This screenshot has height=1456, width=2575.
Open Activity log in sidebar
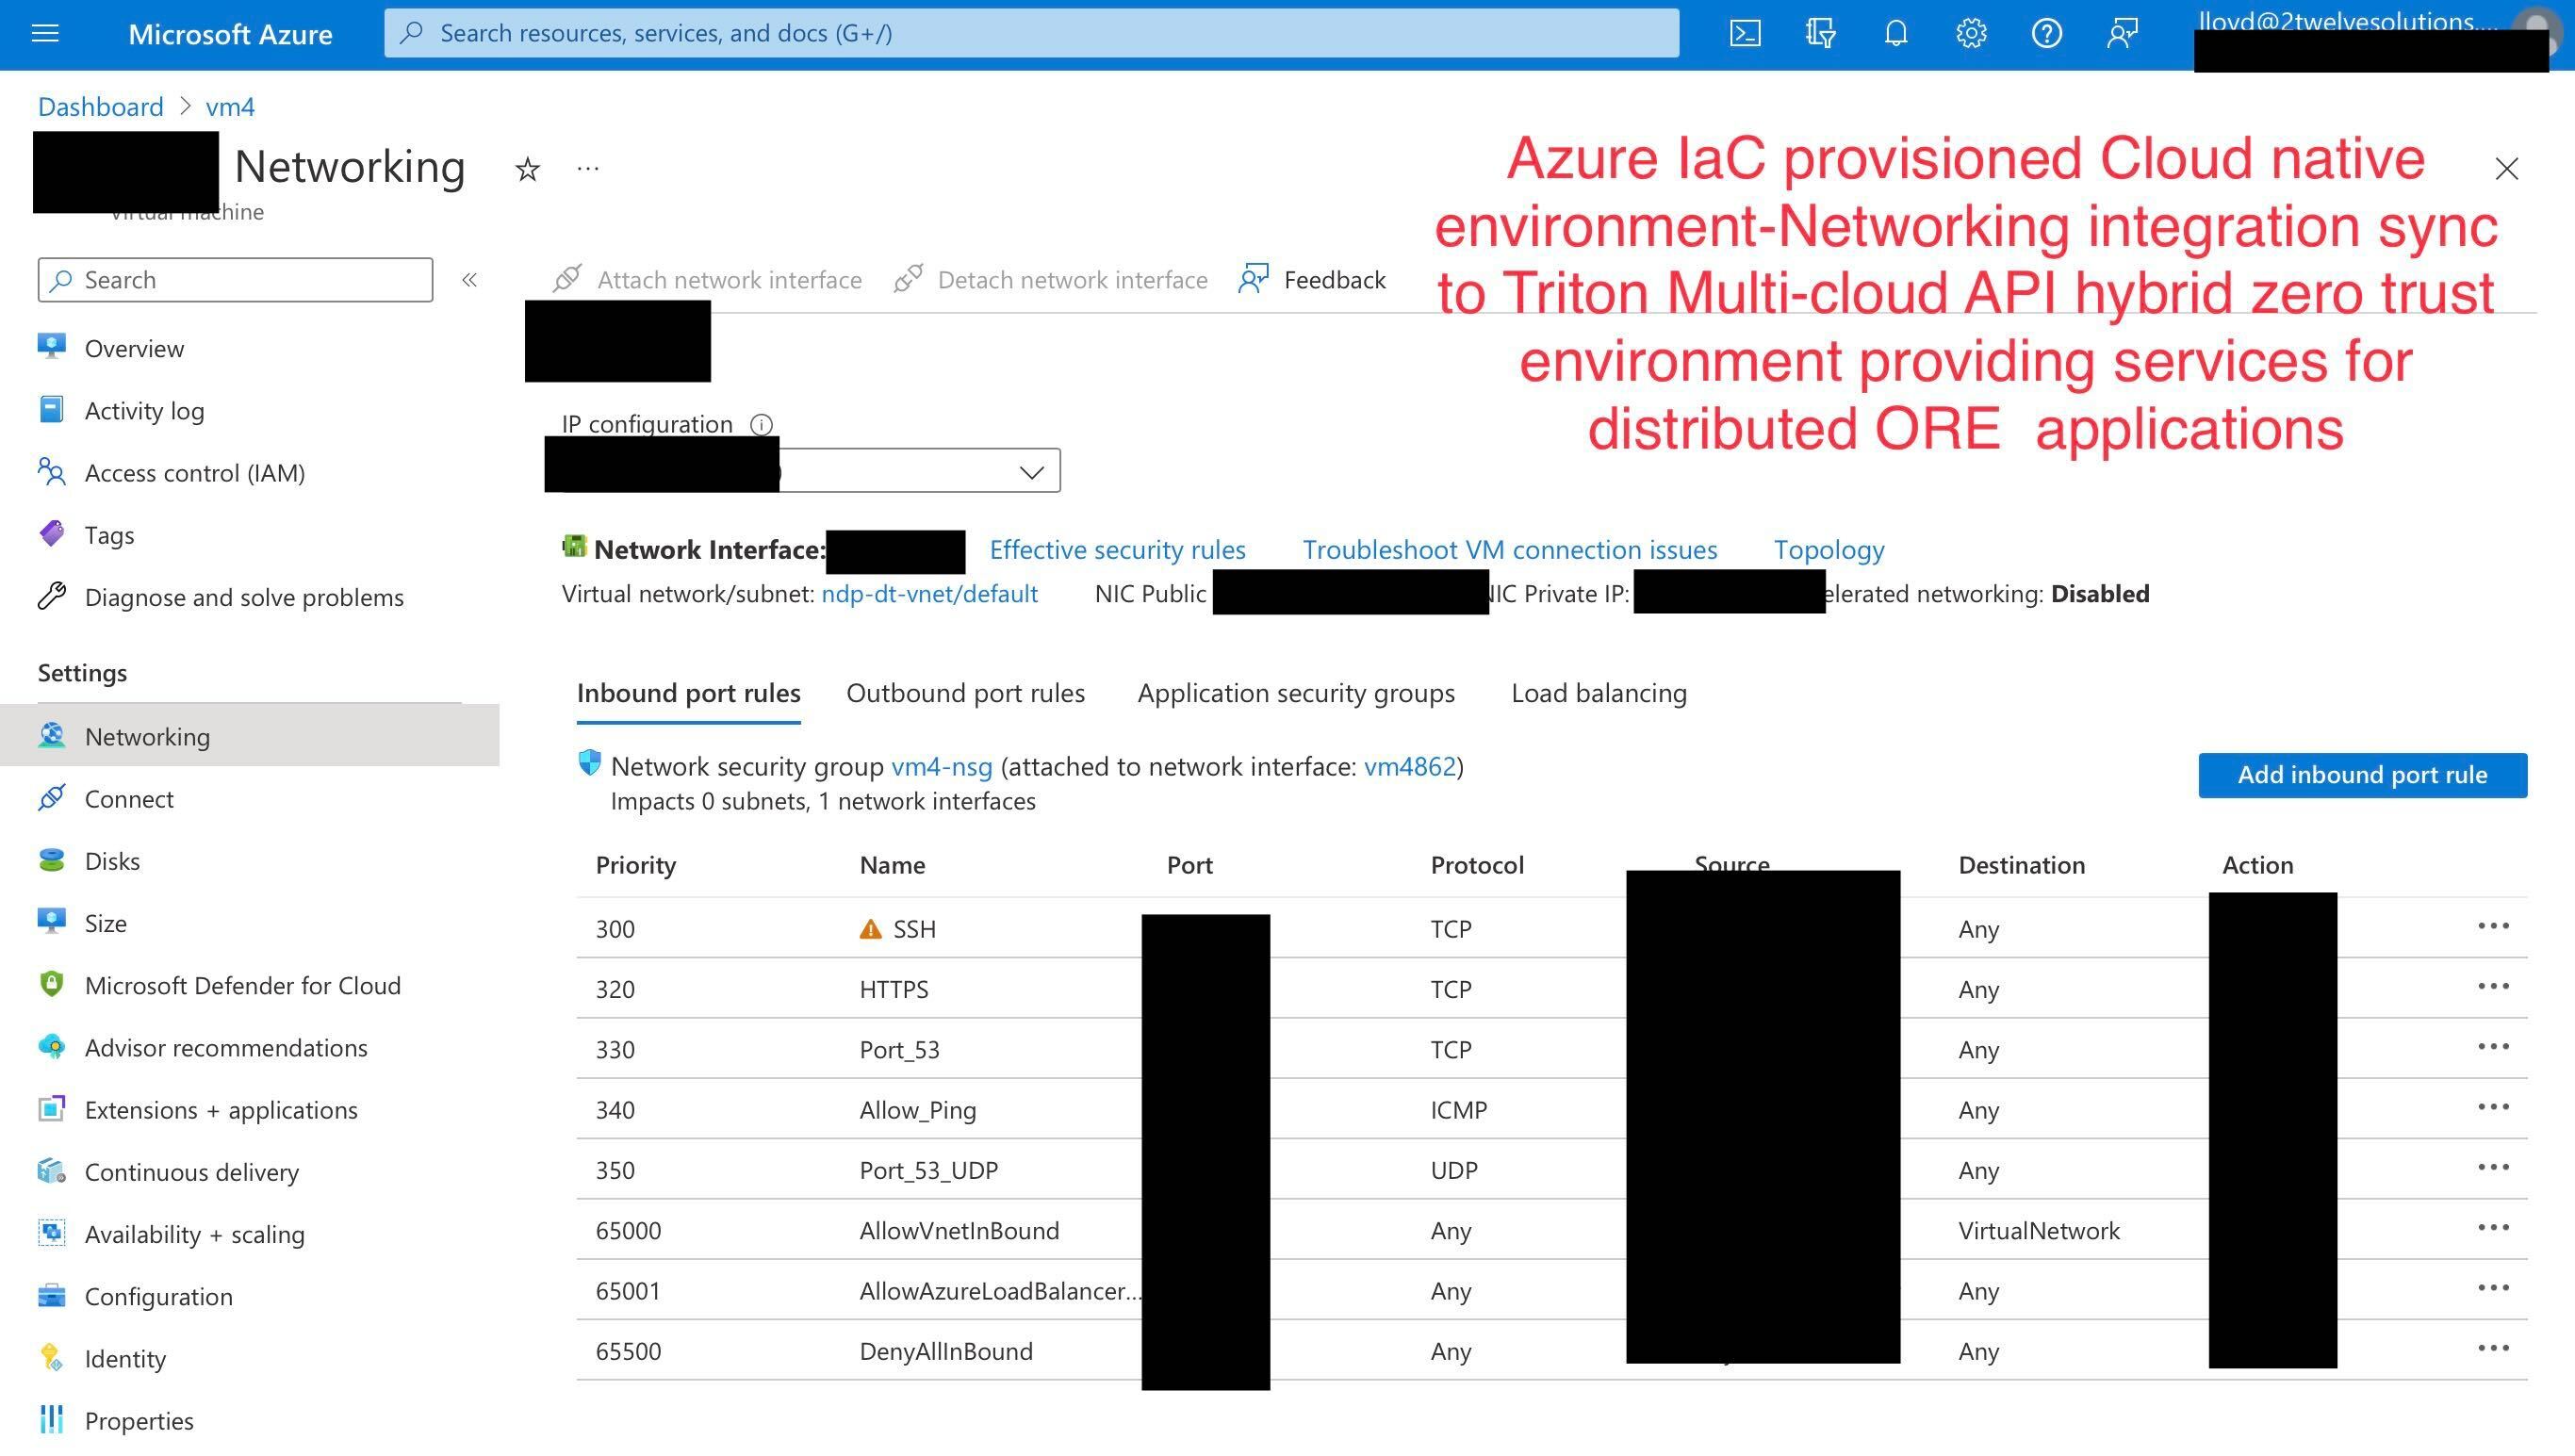pyautogui.click(x=144, y=410)
